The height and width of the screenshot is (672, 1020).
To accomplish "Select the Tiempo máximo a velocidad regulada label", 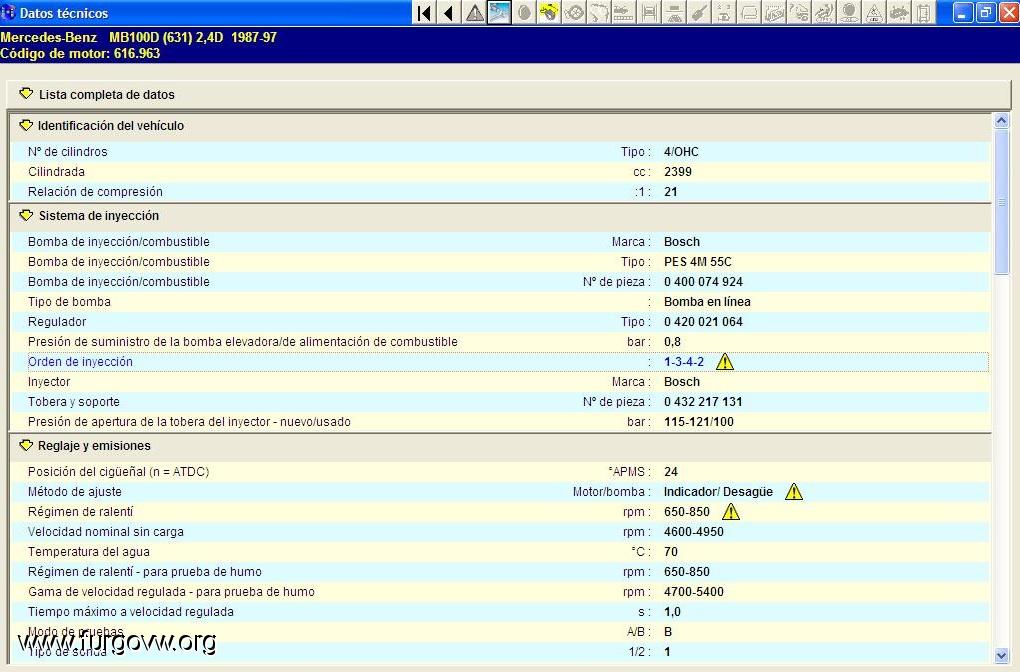I will click(131, 612).
